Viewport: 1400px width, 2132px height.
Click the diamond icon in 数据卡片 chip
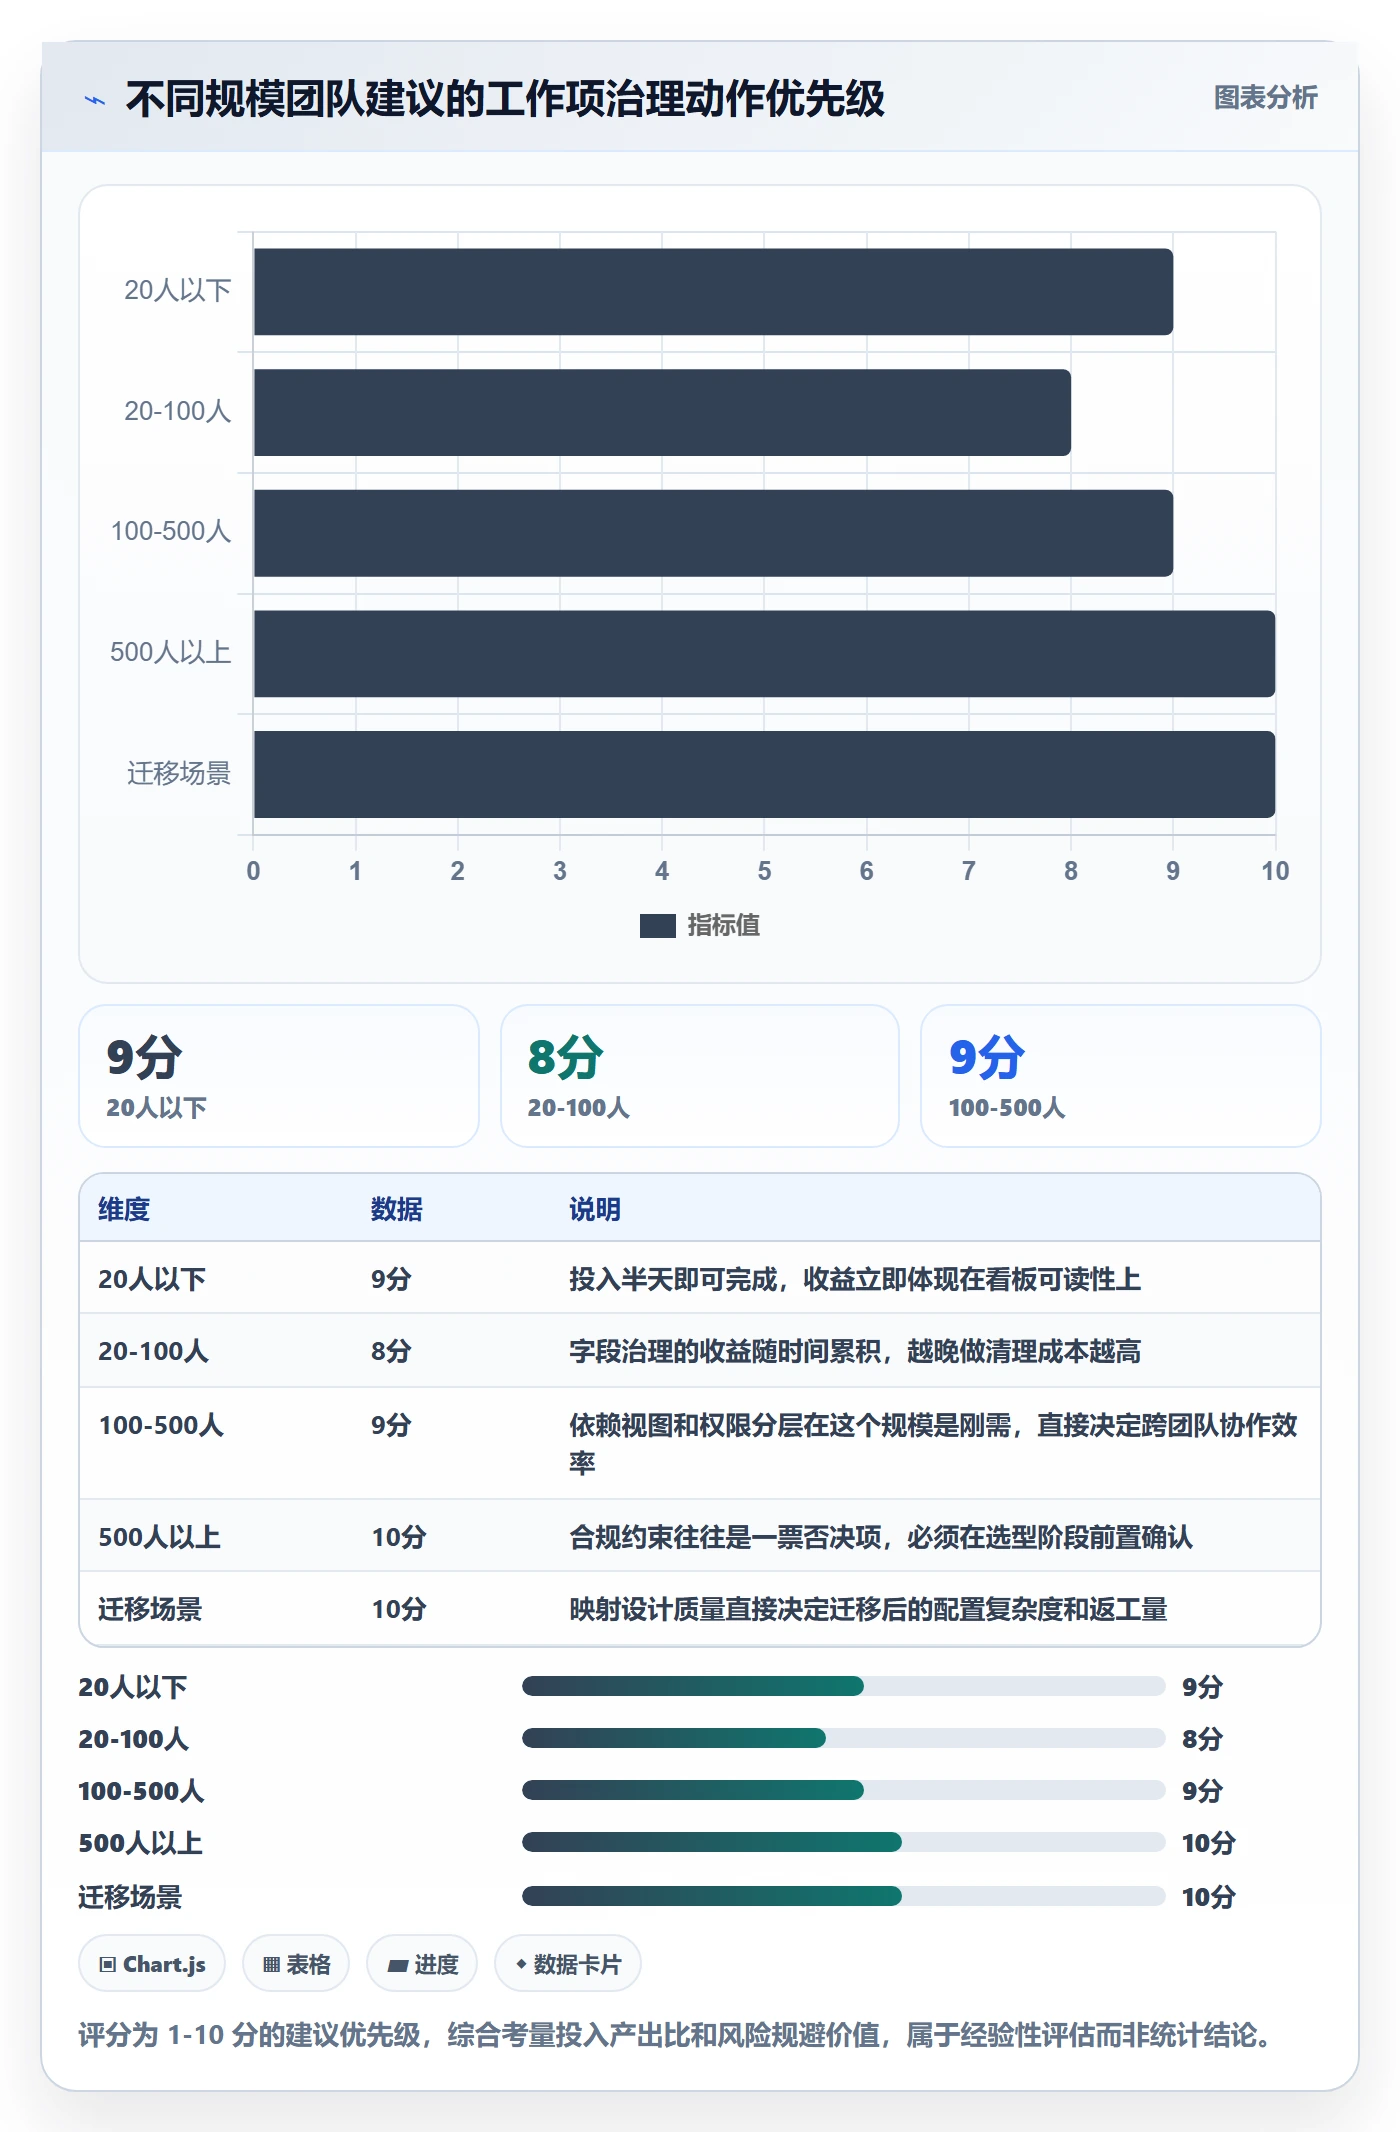coord(521,1964)
